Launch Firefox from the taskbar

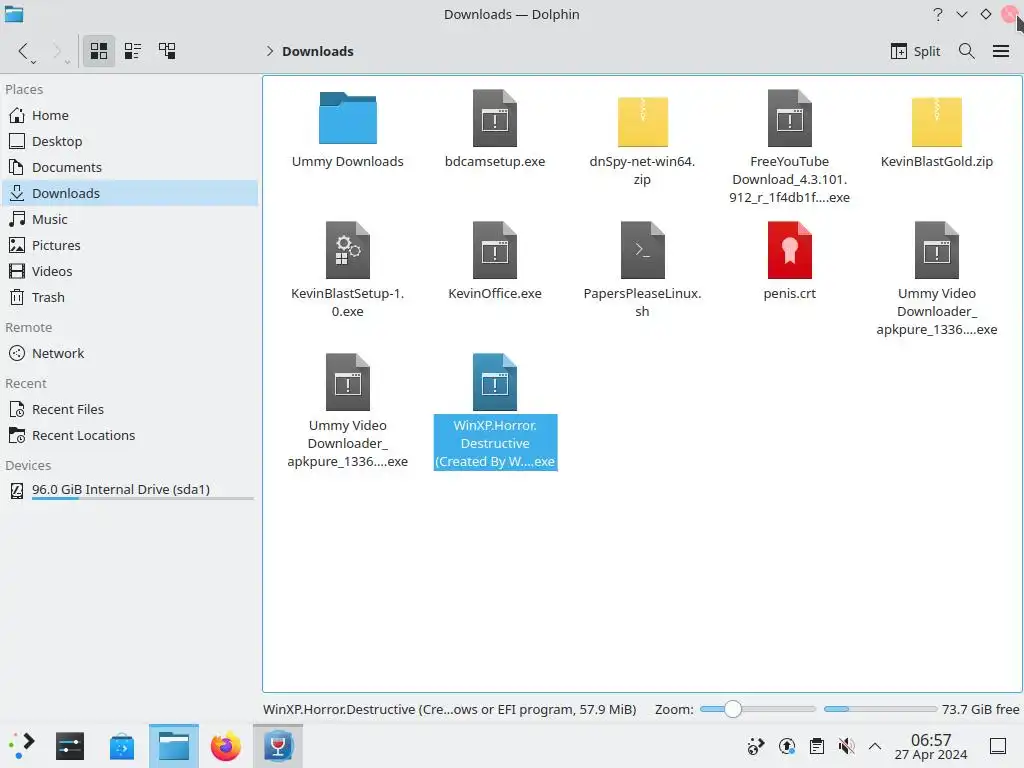pos(226,746)
